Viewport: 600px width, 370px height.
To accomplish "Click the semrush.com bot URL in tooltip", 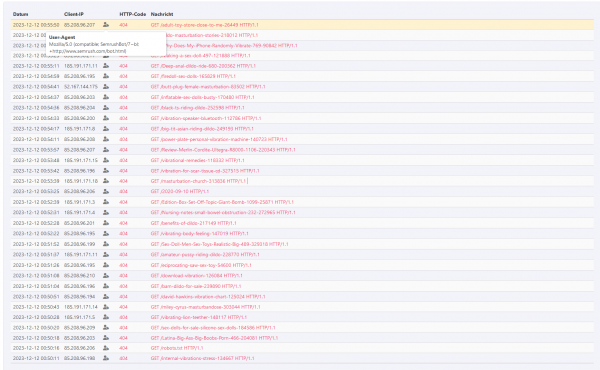I will pos(88,51).
